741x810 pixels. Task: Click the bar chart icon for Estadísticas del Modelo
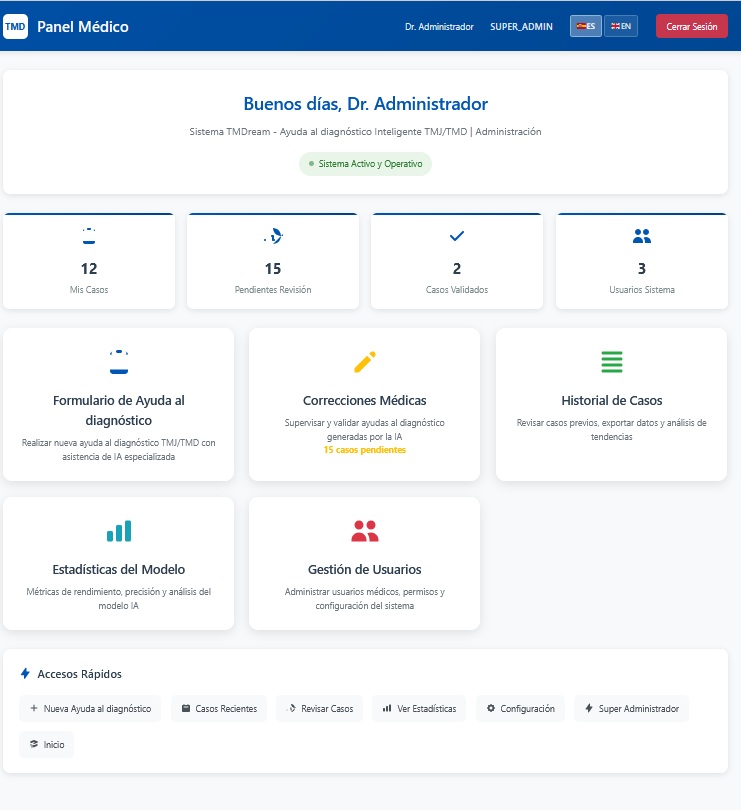(x=119, y=531)
